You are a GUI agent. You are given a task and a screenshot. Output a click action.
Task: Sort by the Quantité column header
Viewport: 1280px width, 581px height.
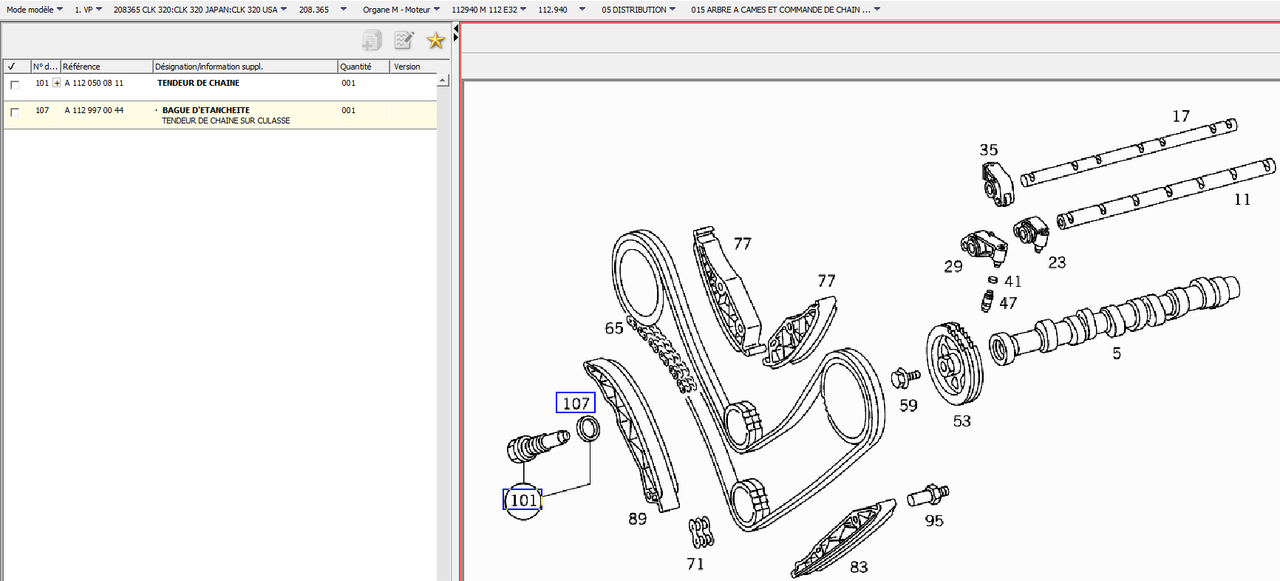click(x=364, y=66)
